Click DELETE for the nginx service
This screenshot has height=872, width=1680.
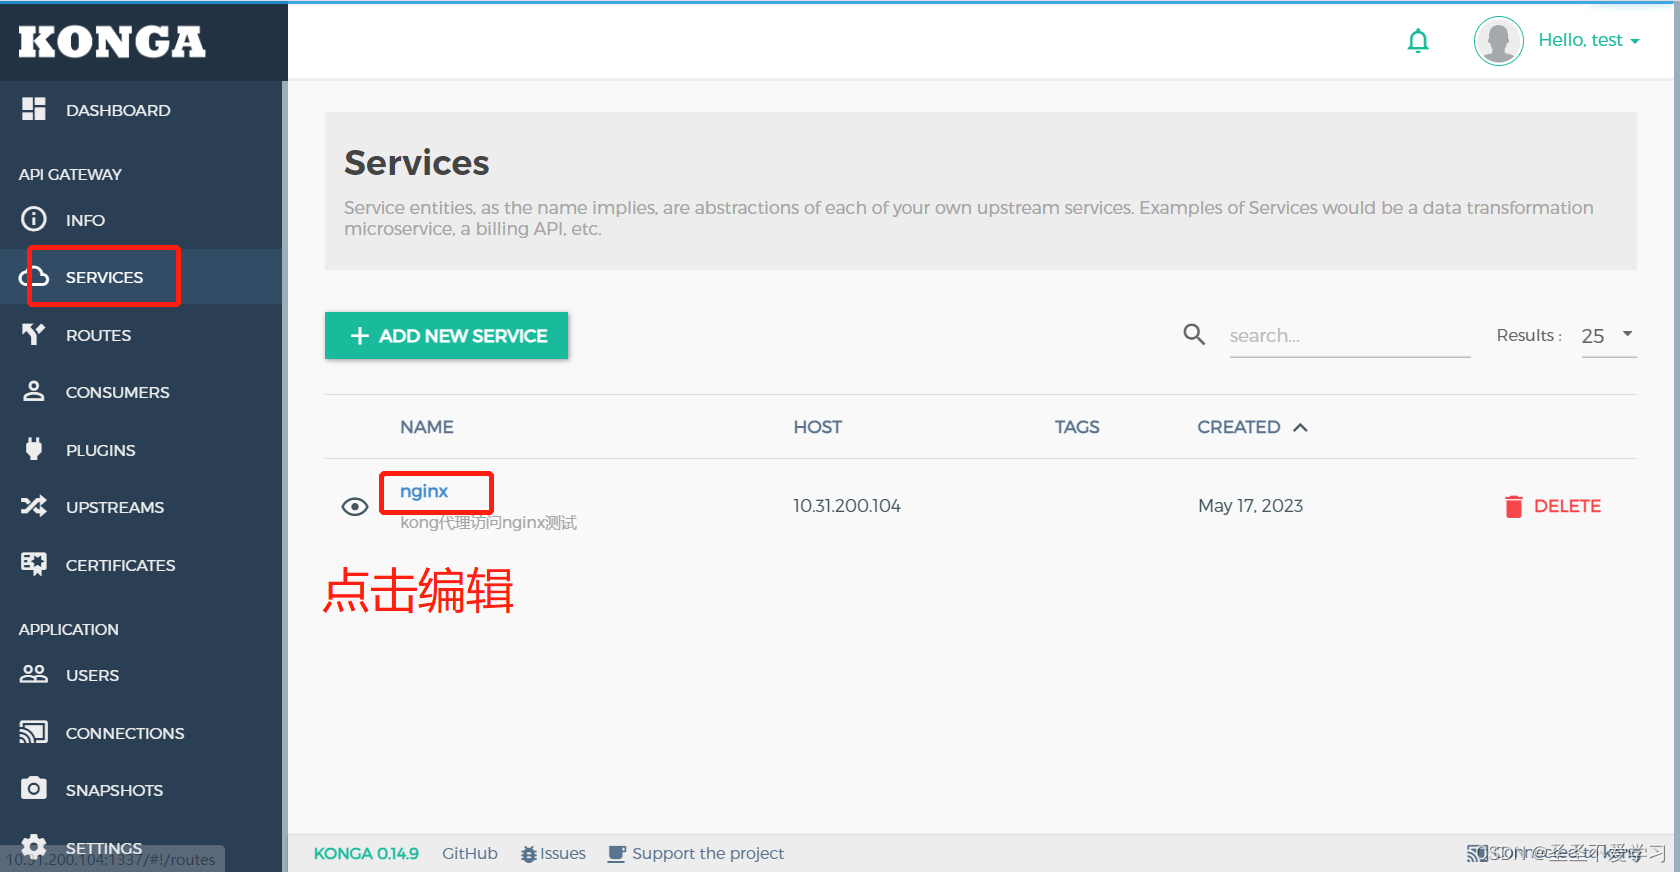point(1567,506)
